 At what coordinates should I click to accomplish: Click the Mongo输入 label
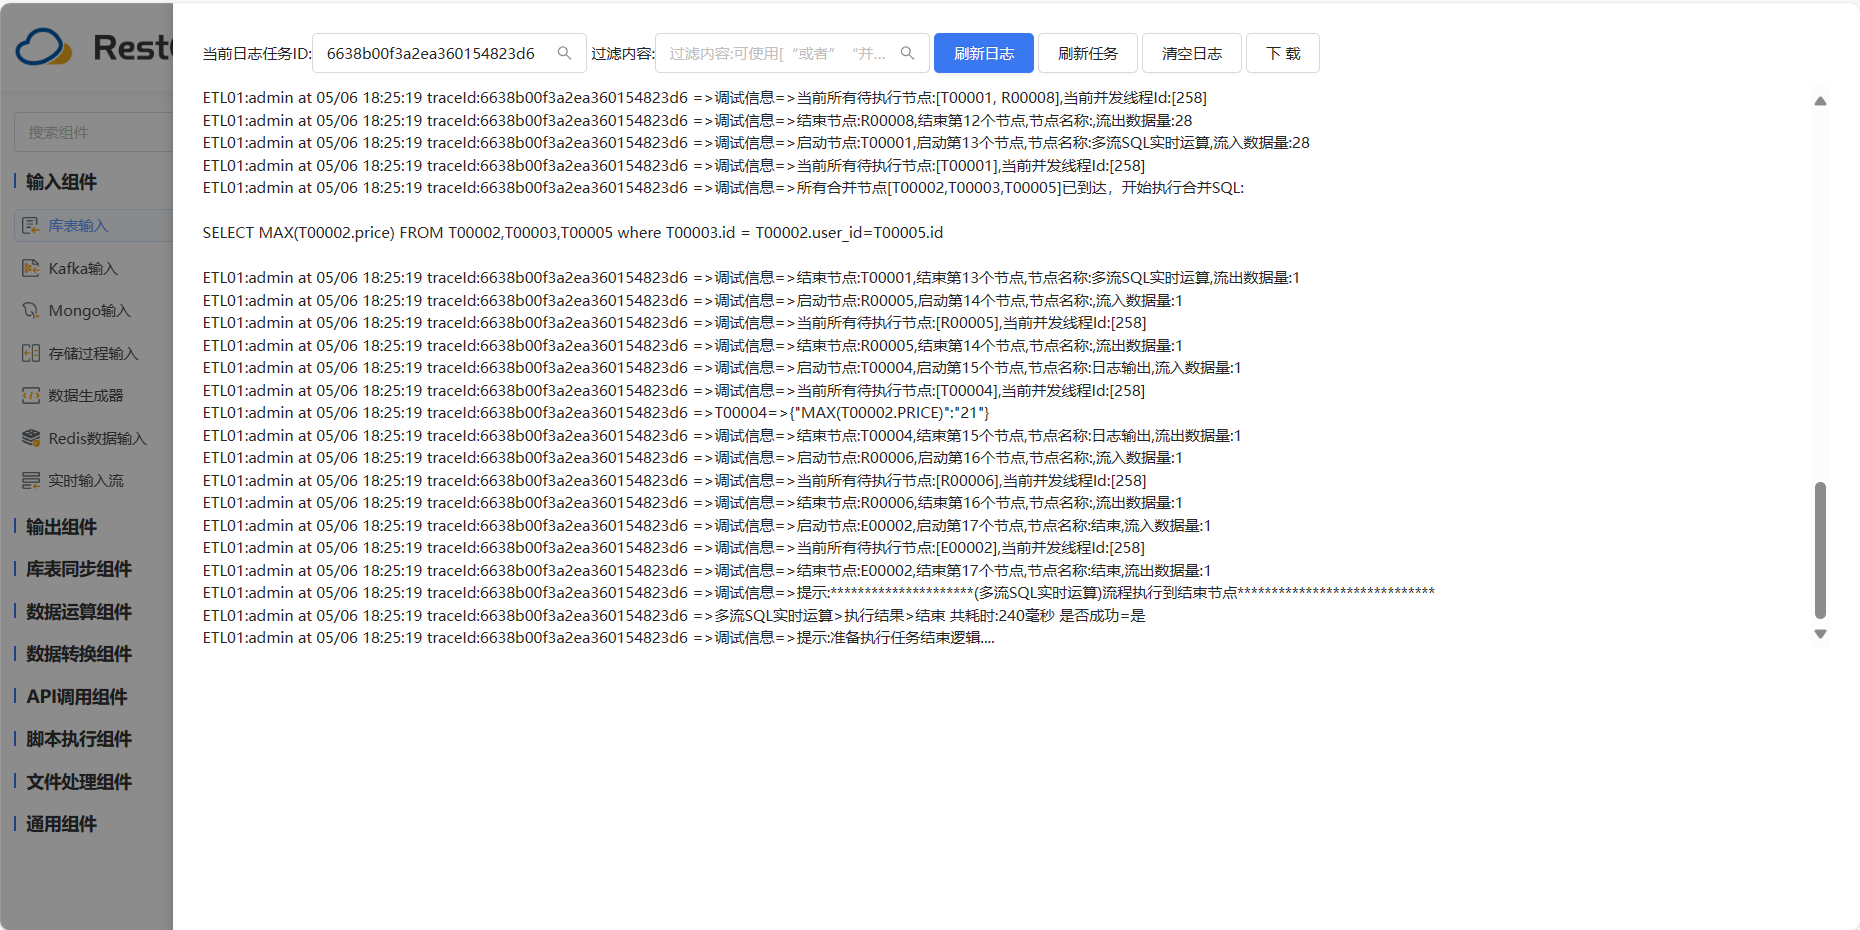(89, 311)
